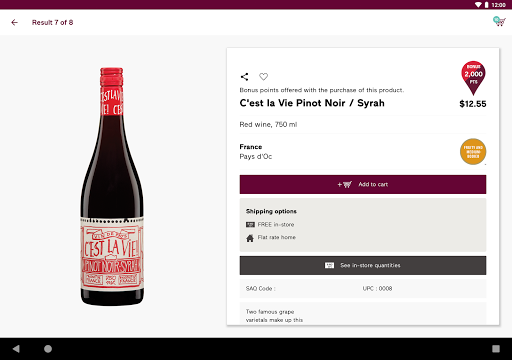Tap the France Pays d'Oc origin
Viewport: 512px width, 360px height.
click(256, 152)
